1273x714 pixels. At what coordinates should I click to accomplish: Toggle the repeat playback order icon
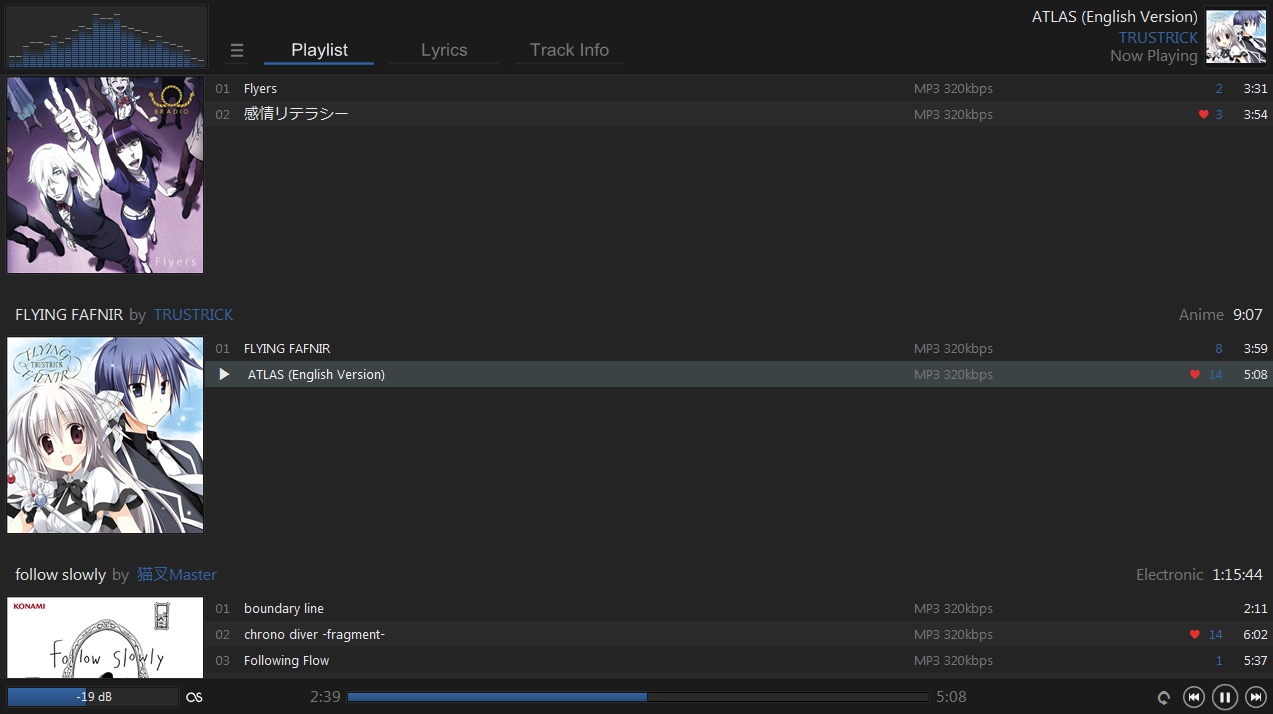(1164, 698)
